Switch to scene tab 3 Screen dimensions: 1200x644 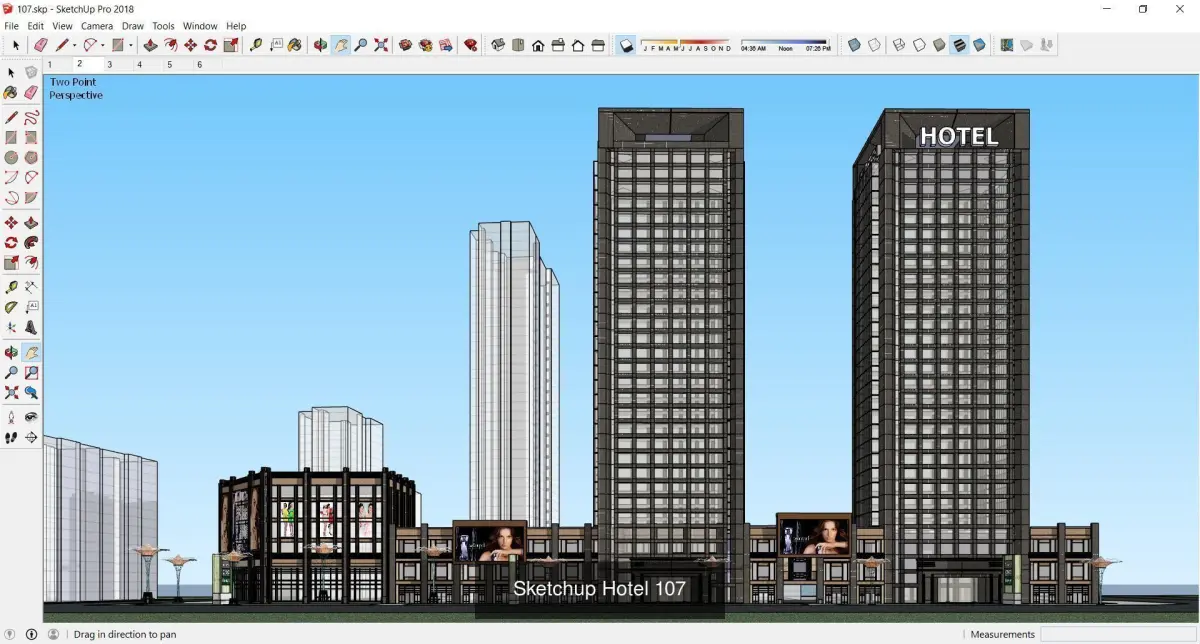click(110, 64)
